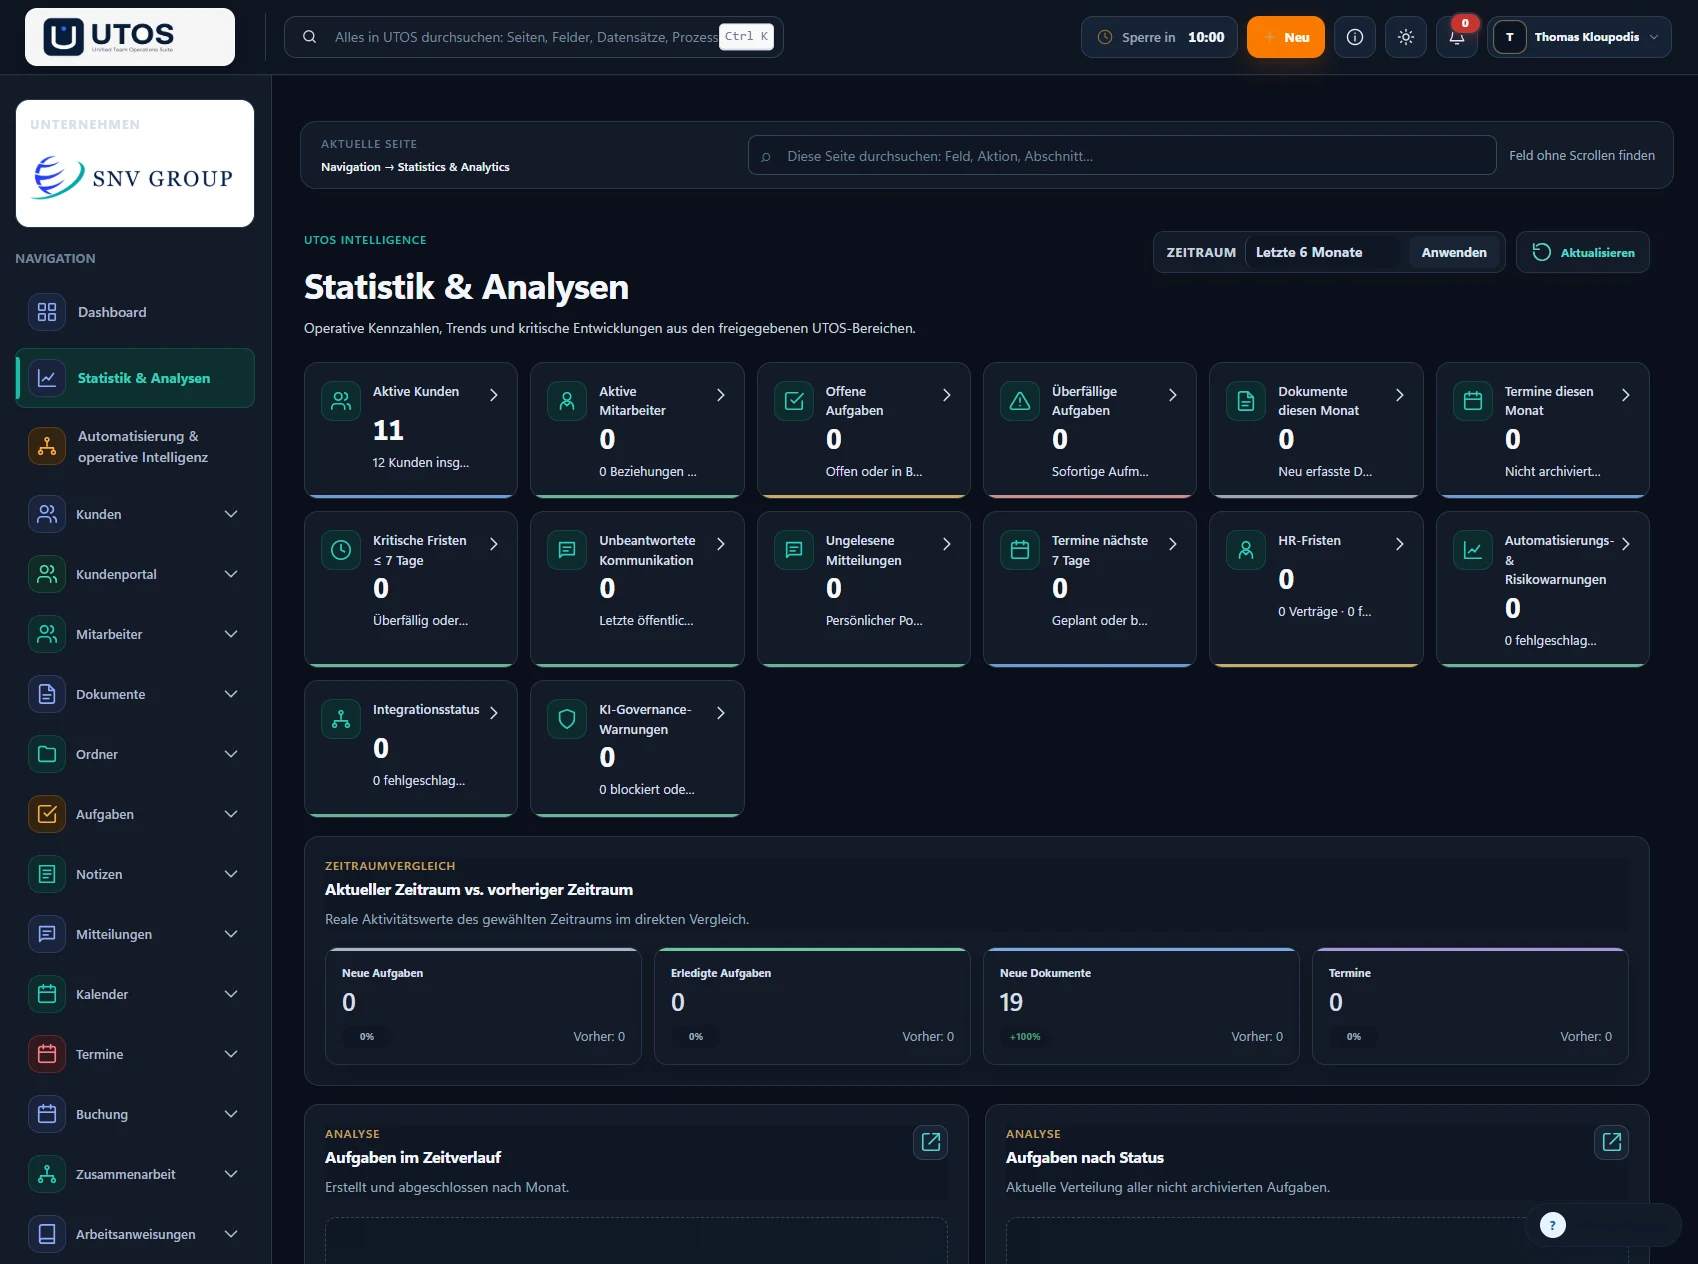Focus the Diese Seite durchsuchen field
Screen dimensions: 1698x1264
pyautogui.click(x=1122, y=155)
